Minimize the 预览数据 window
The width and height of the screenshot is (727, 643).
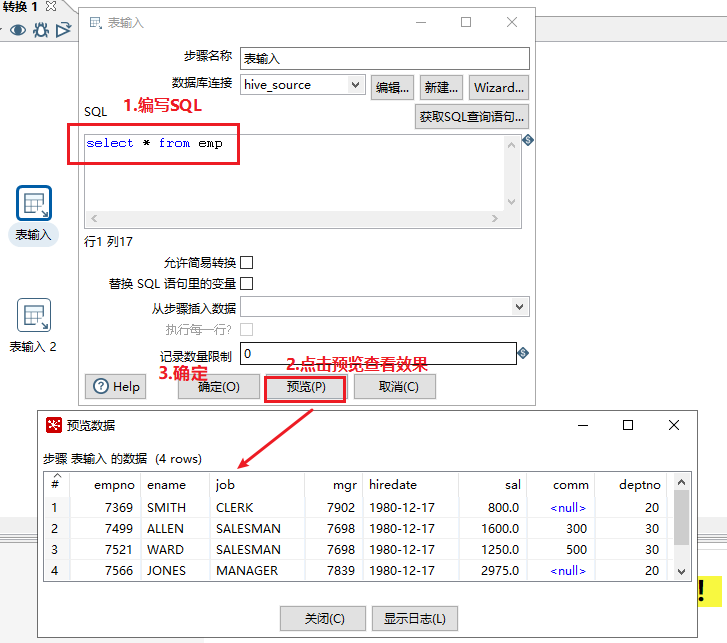[583, 425]
